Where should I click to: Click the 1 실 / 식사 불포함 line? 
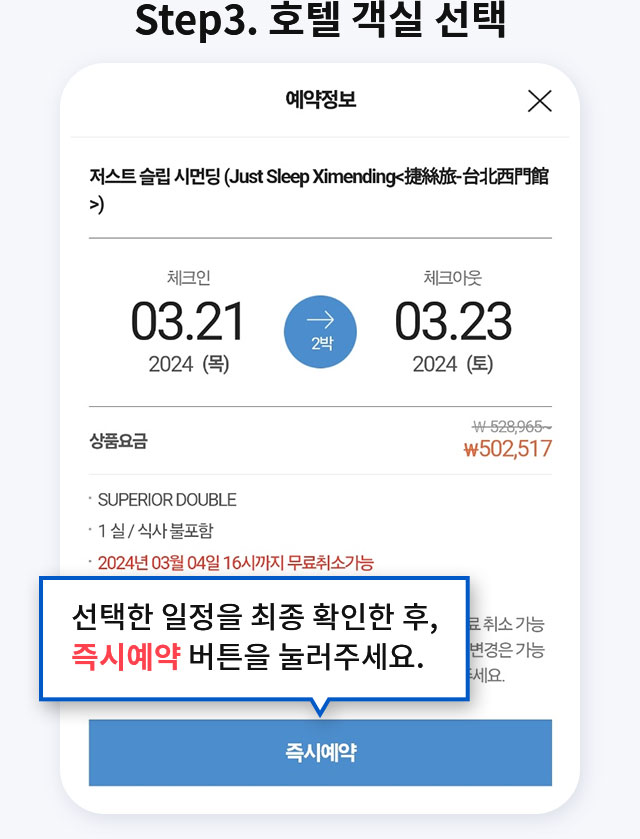[x=155, y=531]
